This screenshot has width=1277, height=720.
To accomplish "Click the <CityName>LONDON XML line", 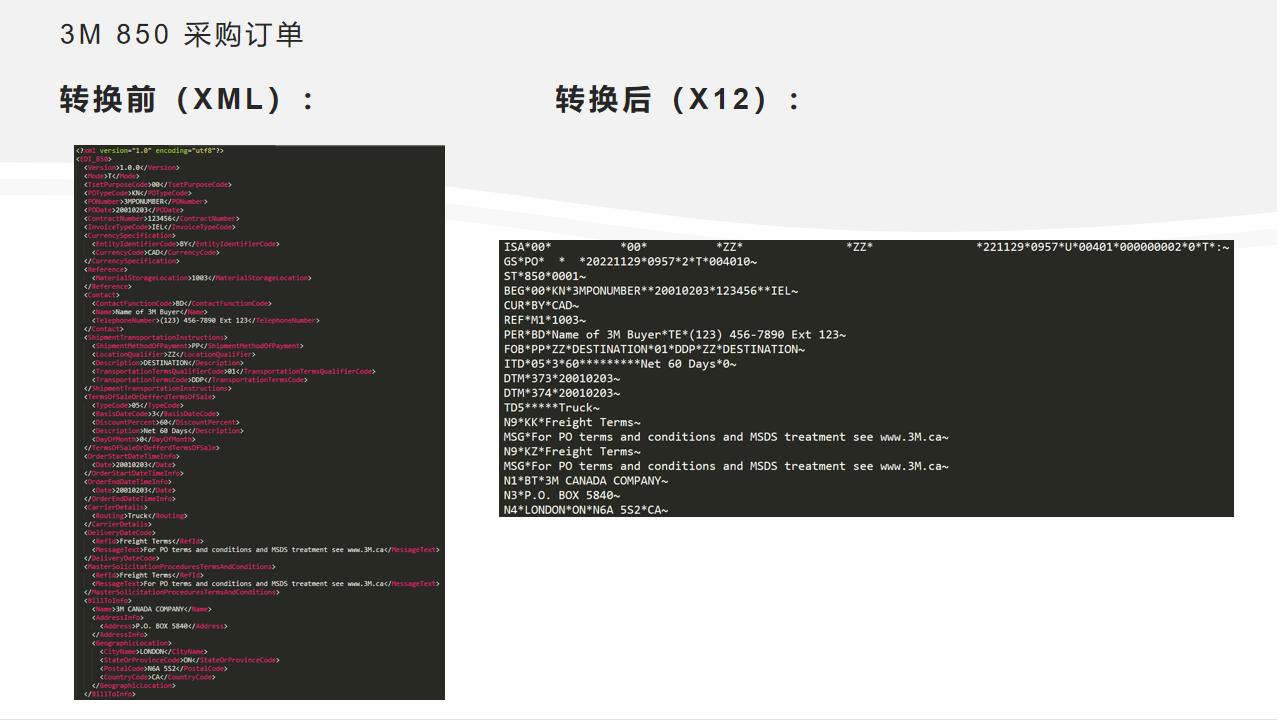I will 154,651.
